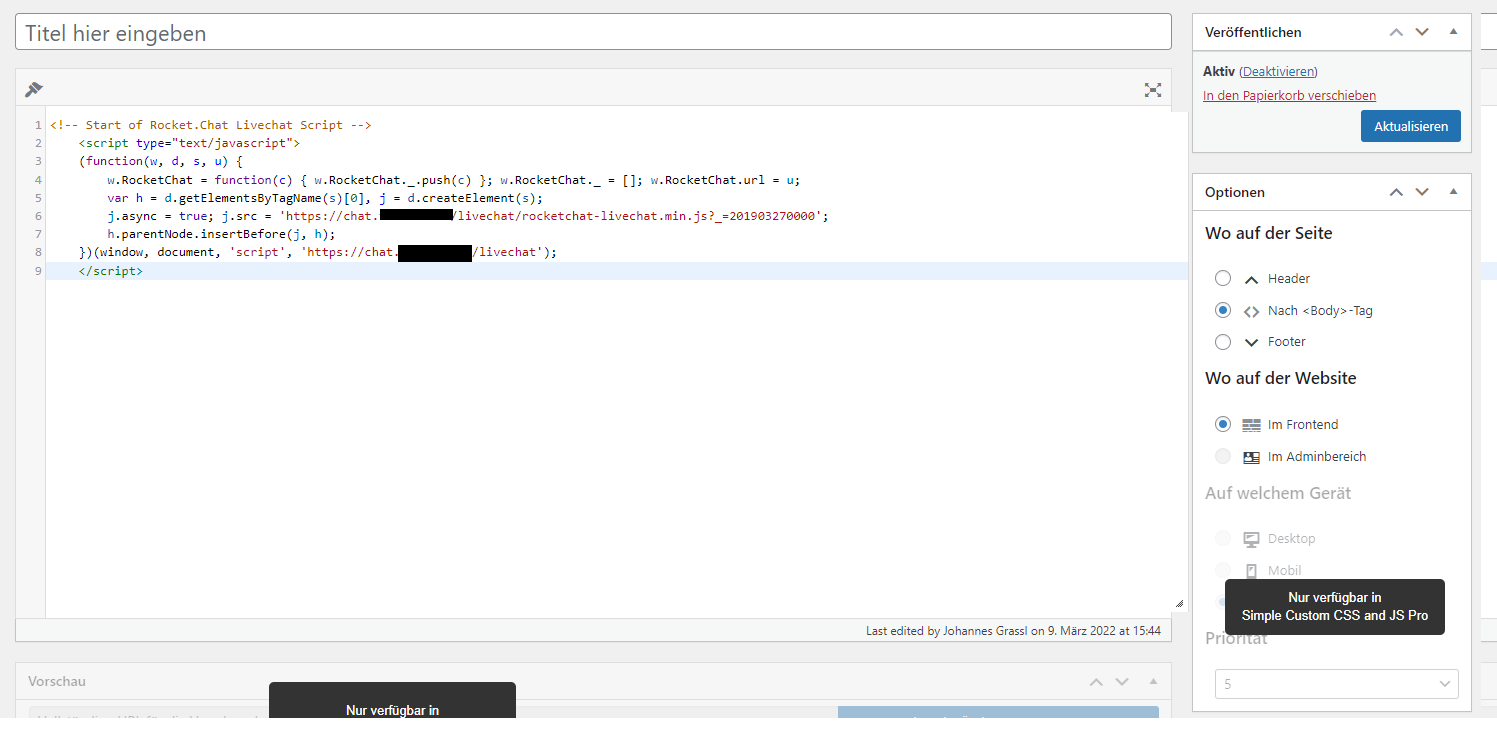
Task: Click the Im Frontend layout icon
Action: (x=1251, y=425)
